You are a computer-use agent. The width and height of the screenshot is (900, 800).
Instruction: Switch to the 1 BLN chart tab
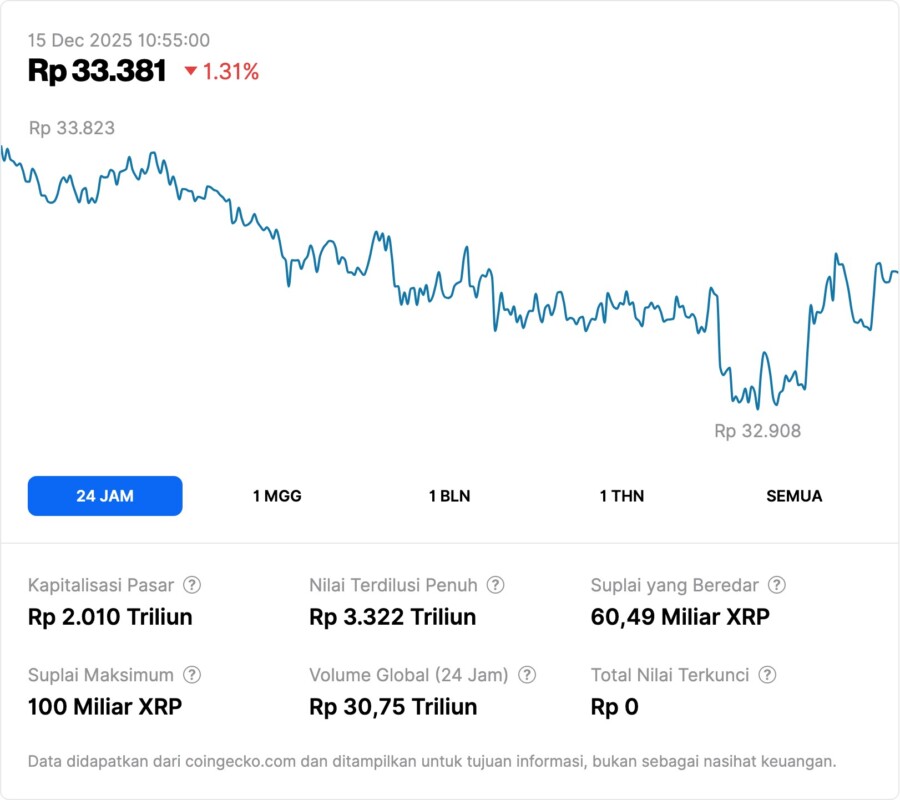(x=449, y=496)
